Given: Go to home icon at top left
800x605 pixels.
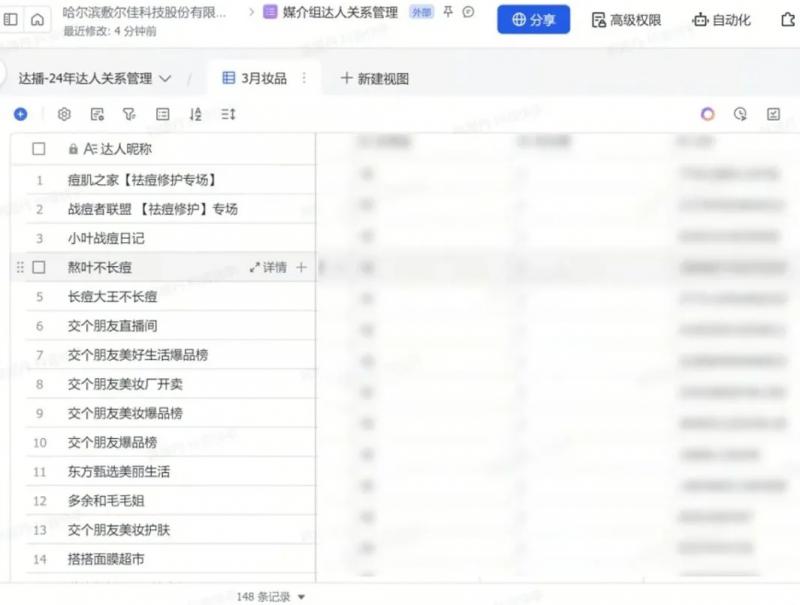Looking at the screenshot, I should coord(37,20).
